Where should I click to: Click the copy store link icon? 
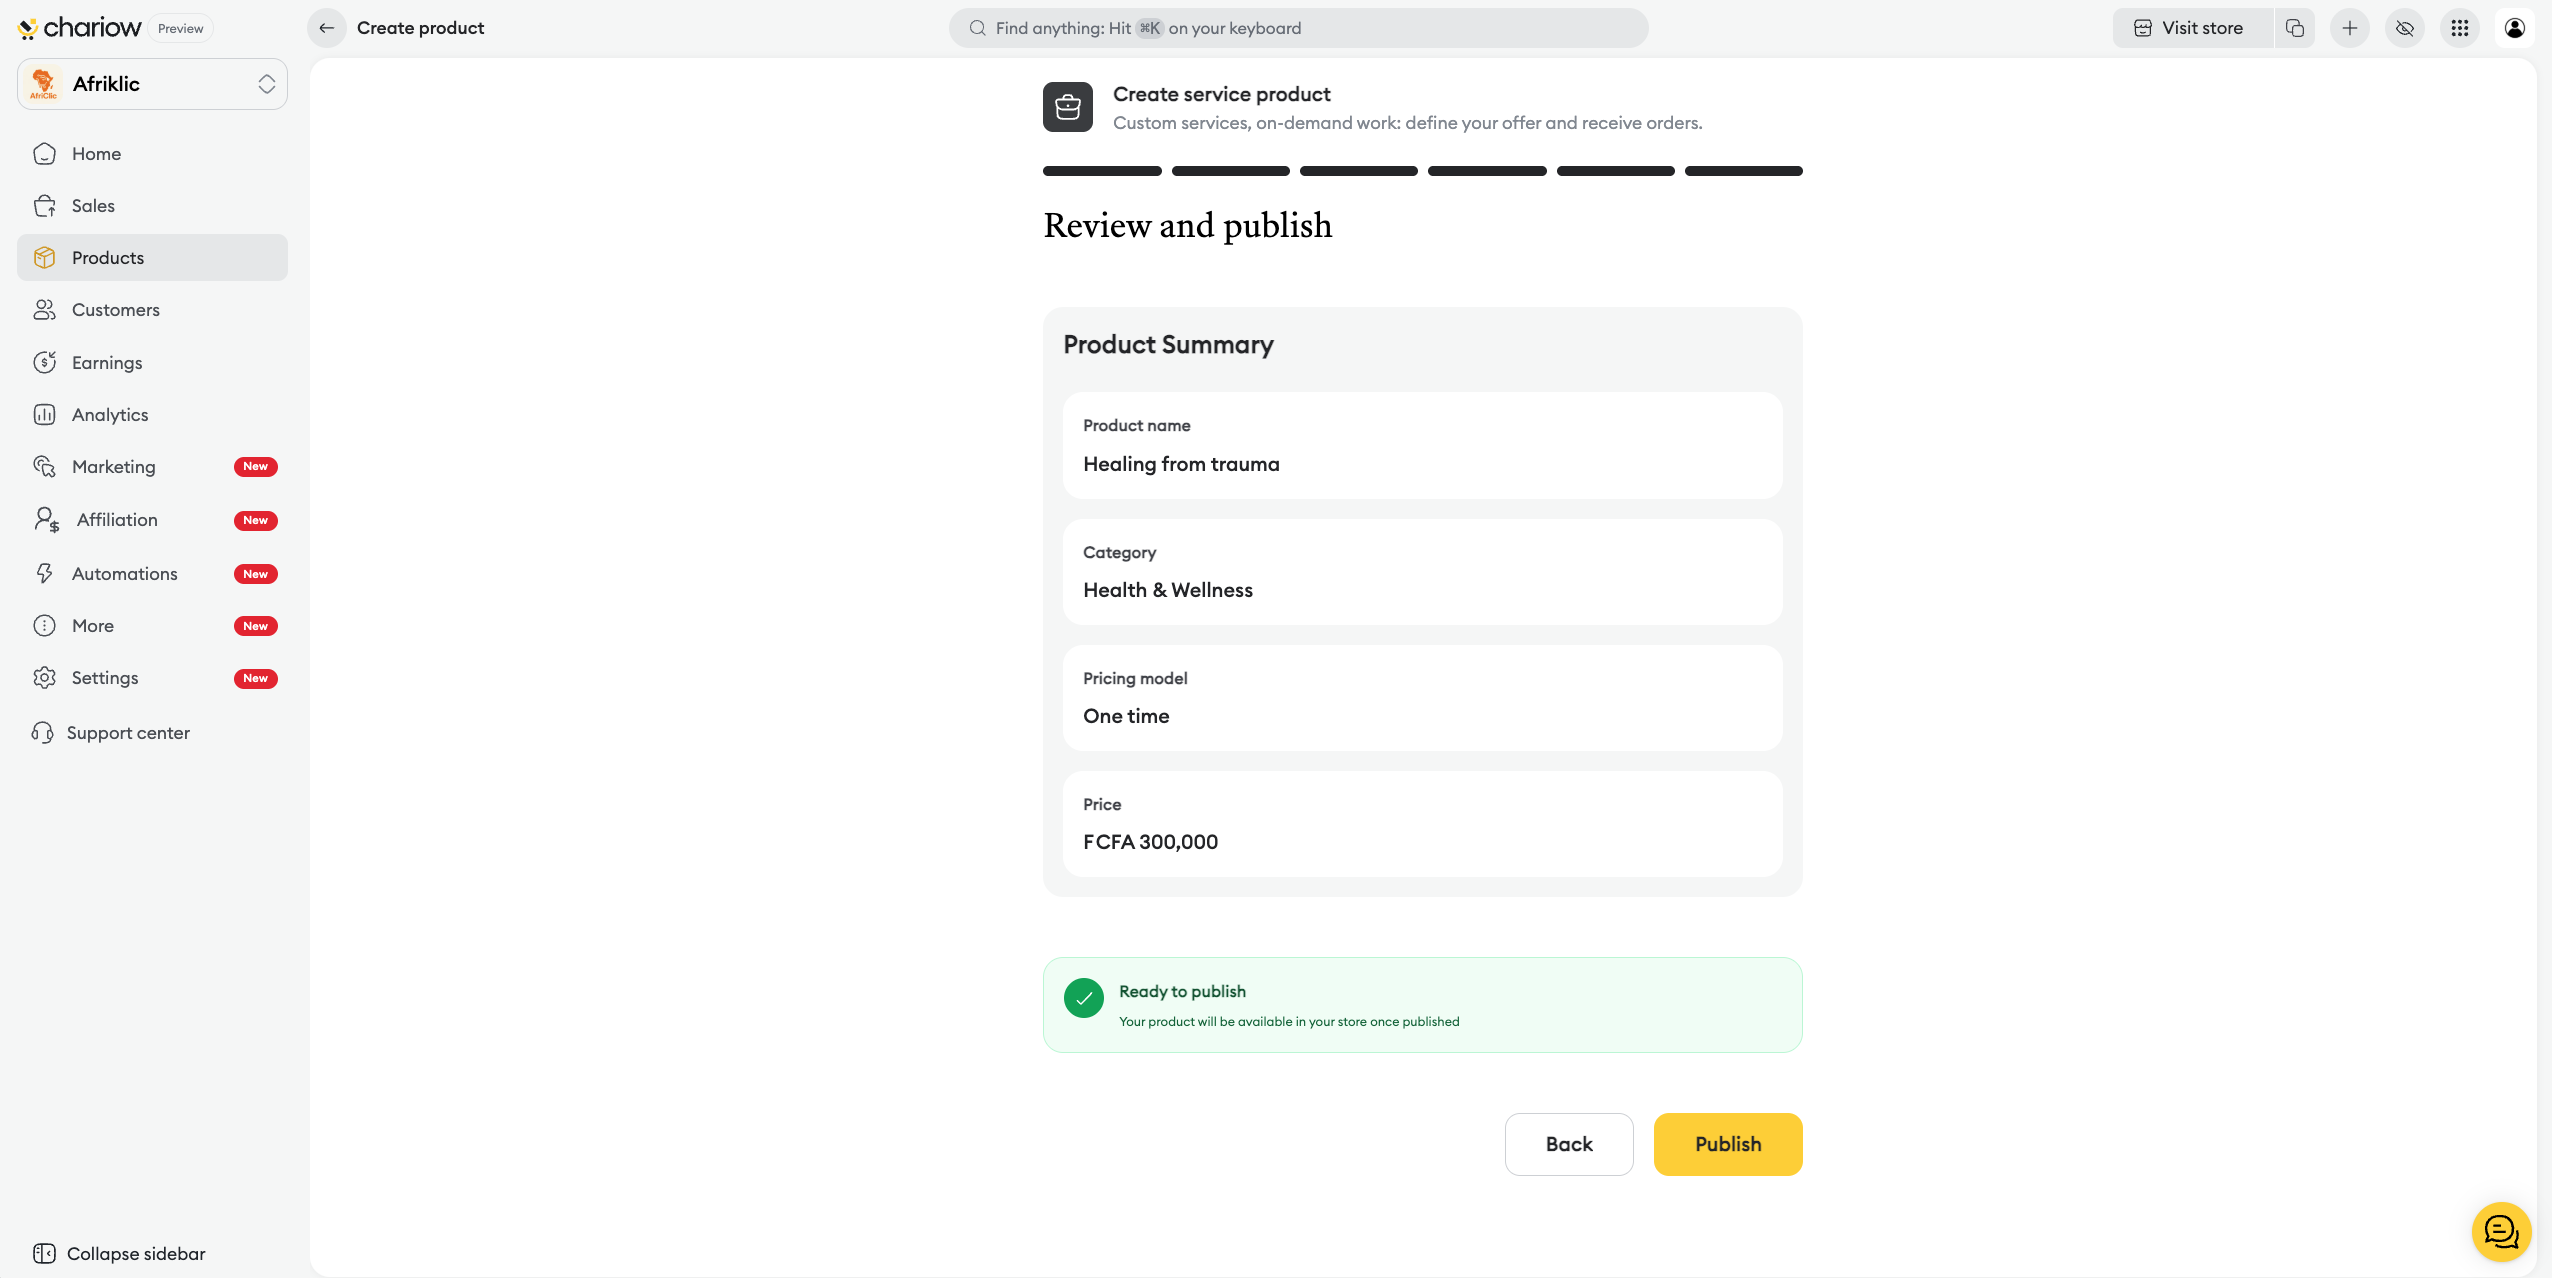tap(2295, 28)
